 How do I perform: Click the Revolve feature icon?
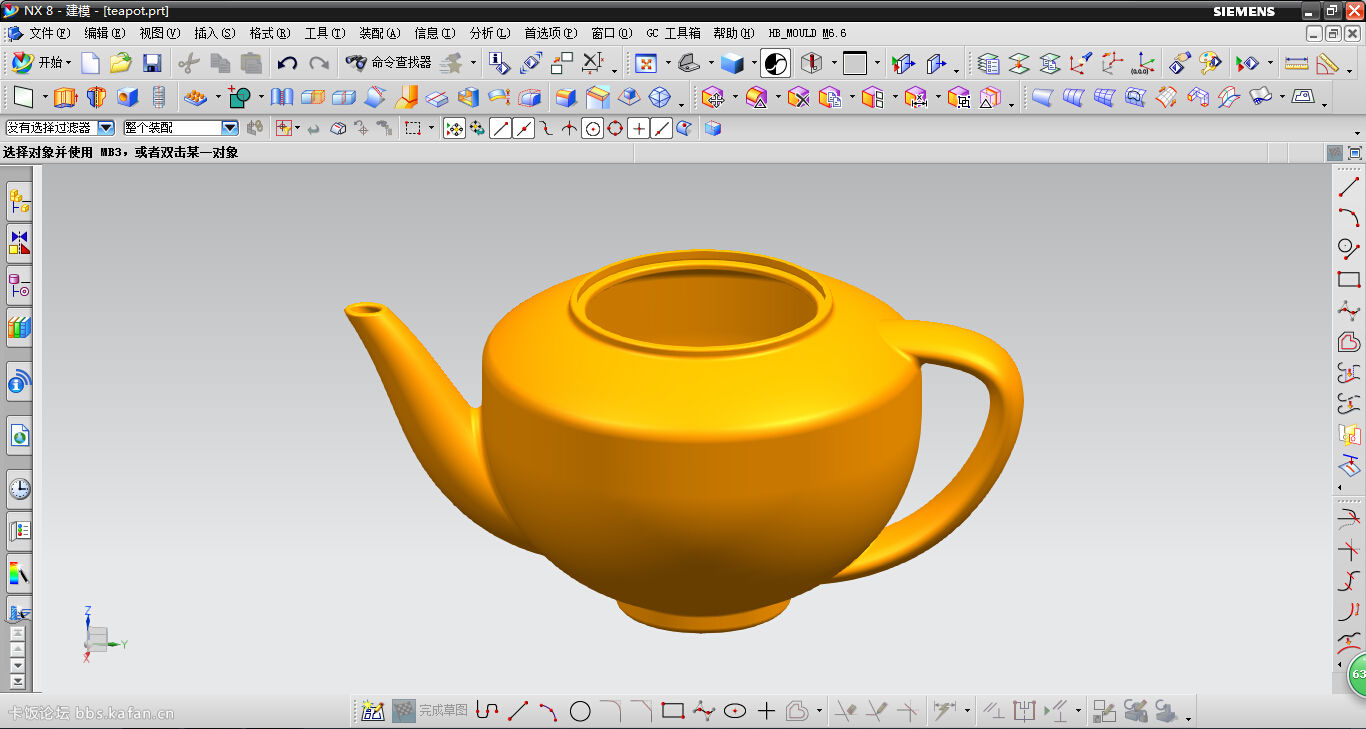(96, 97)
